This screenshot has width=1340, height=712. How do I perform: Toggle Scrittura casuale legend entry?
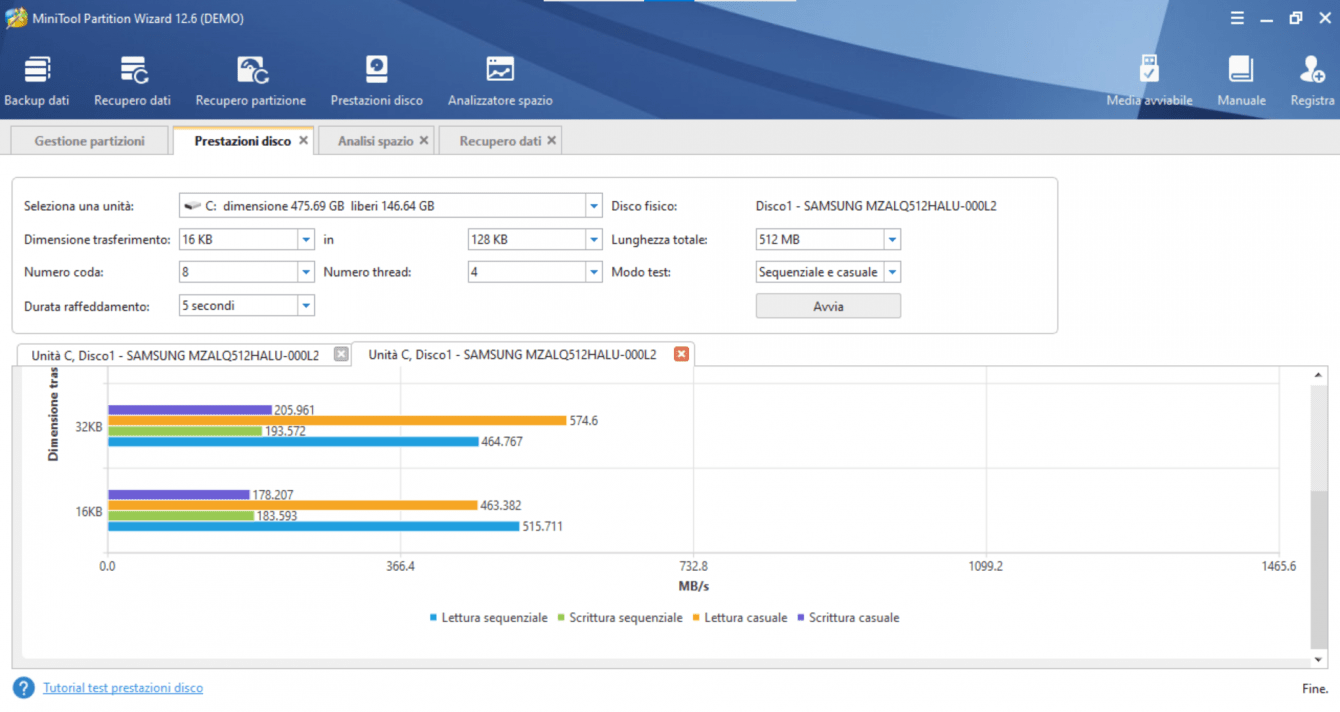click(848, 618)
